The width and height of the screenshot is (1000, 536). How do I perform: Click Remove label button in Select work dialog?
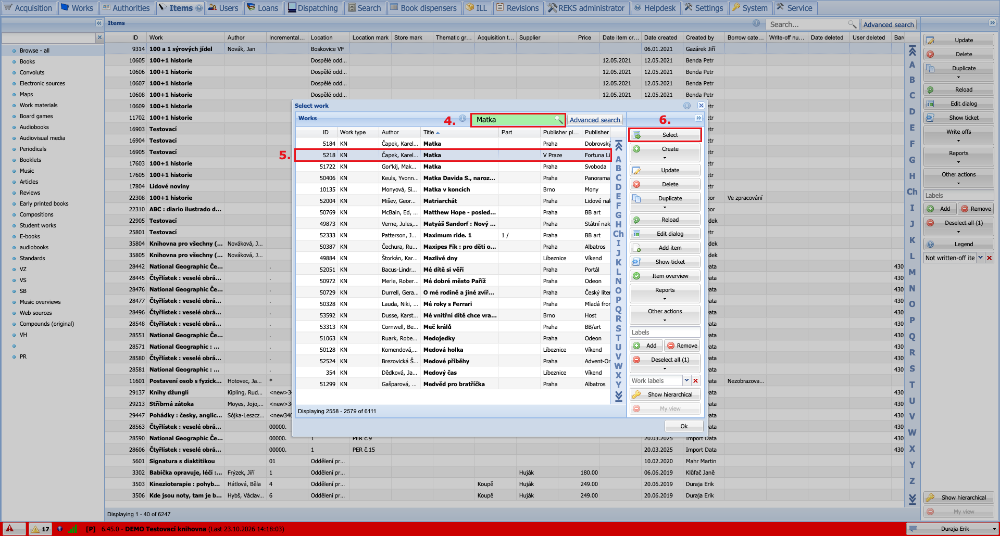[682, 345]
